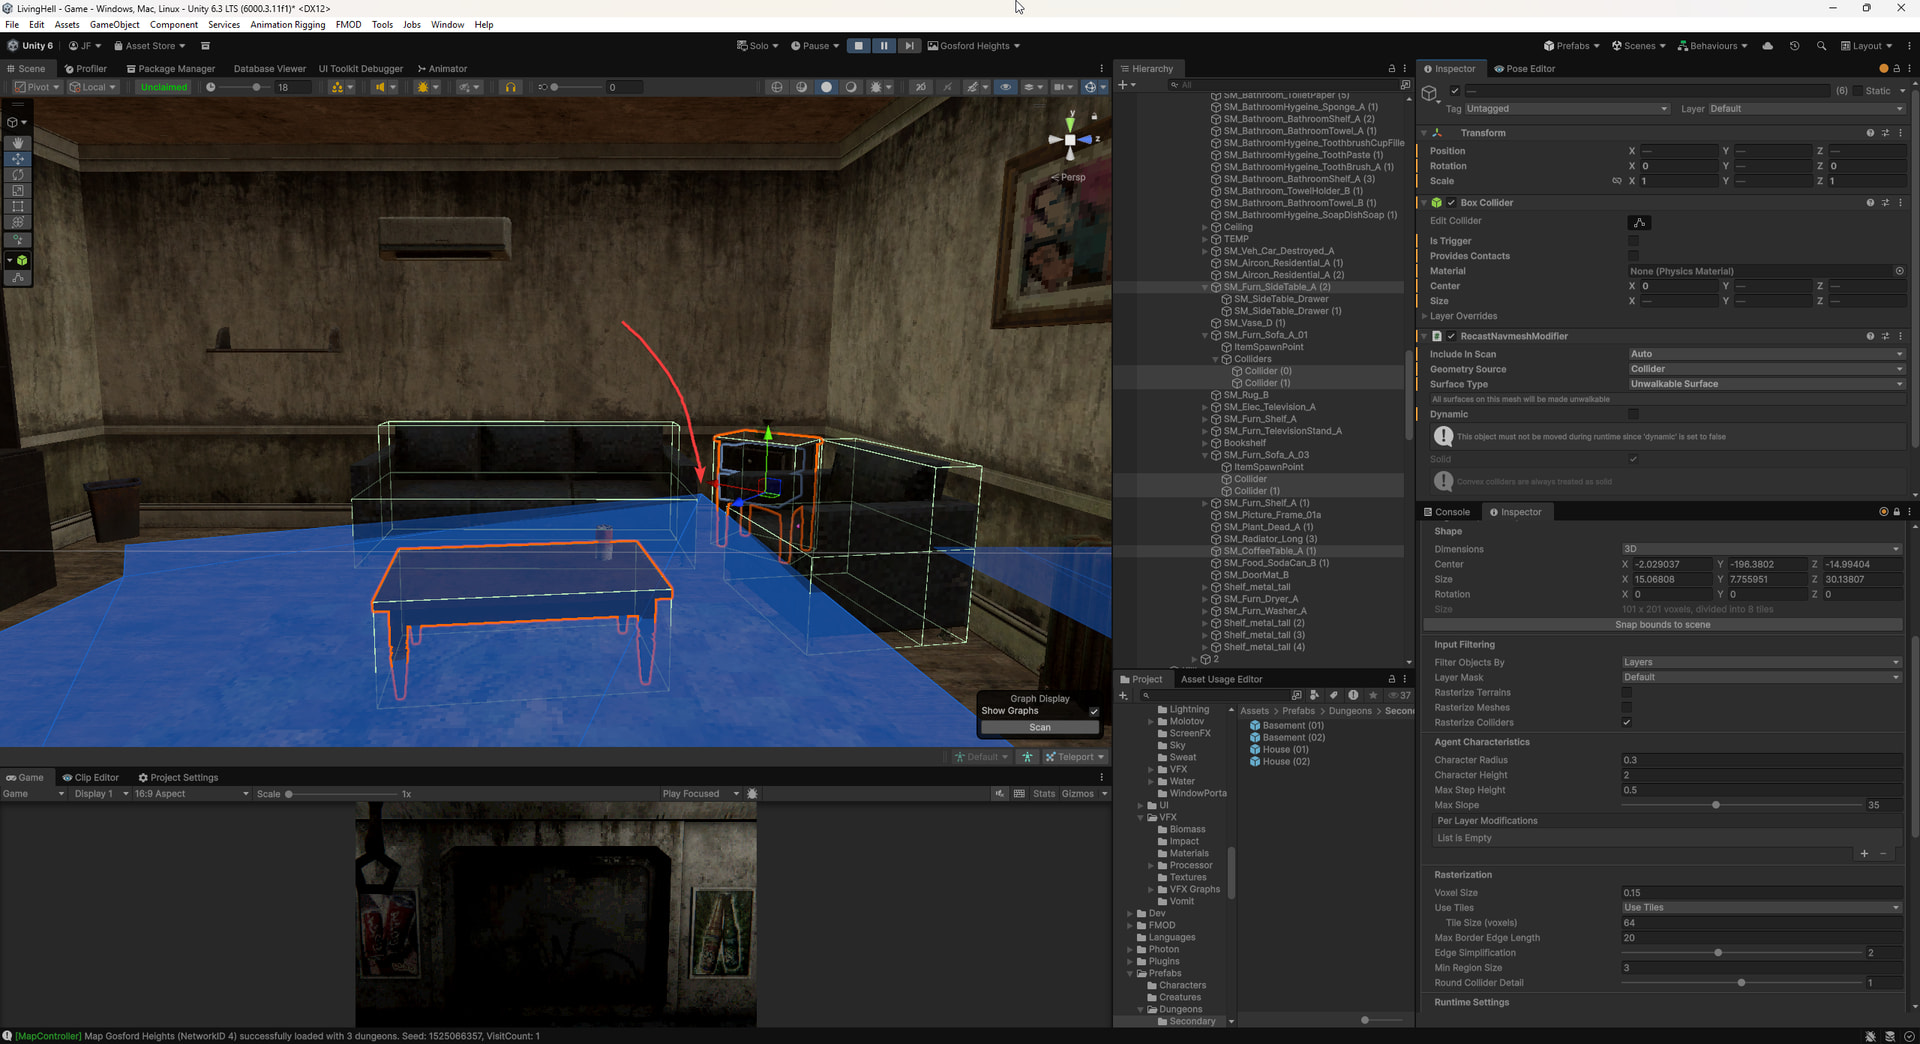This screenshot has width=1920, height=1044.
Task: Select the Rotate tool in scene toolbar
Action: coord(18,175)
